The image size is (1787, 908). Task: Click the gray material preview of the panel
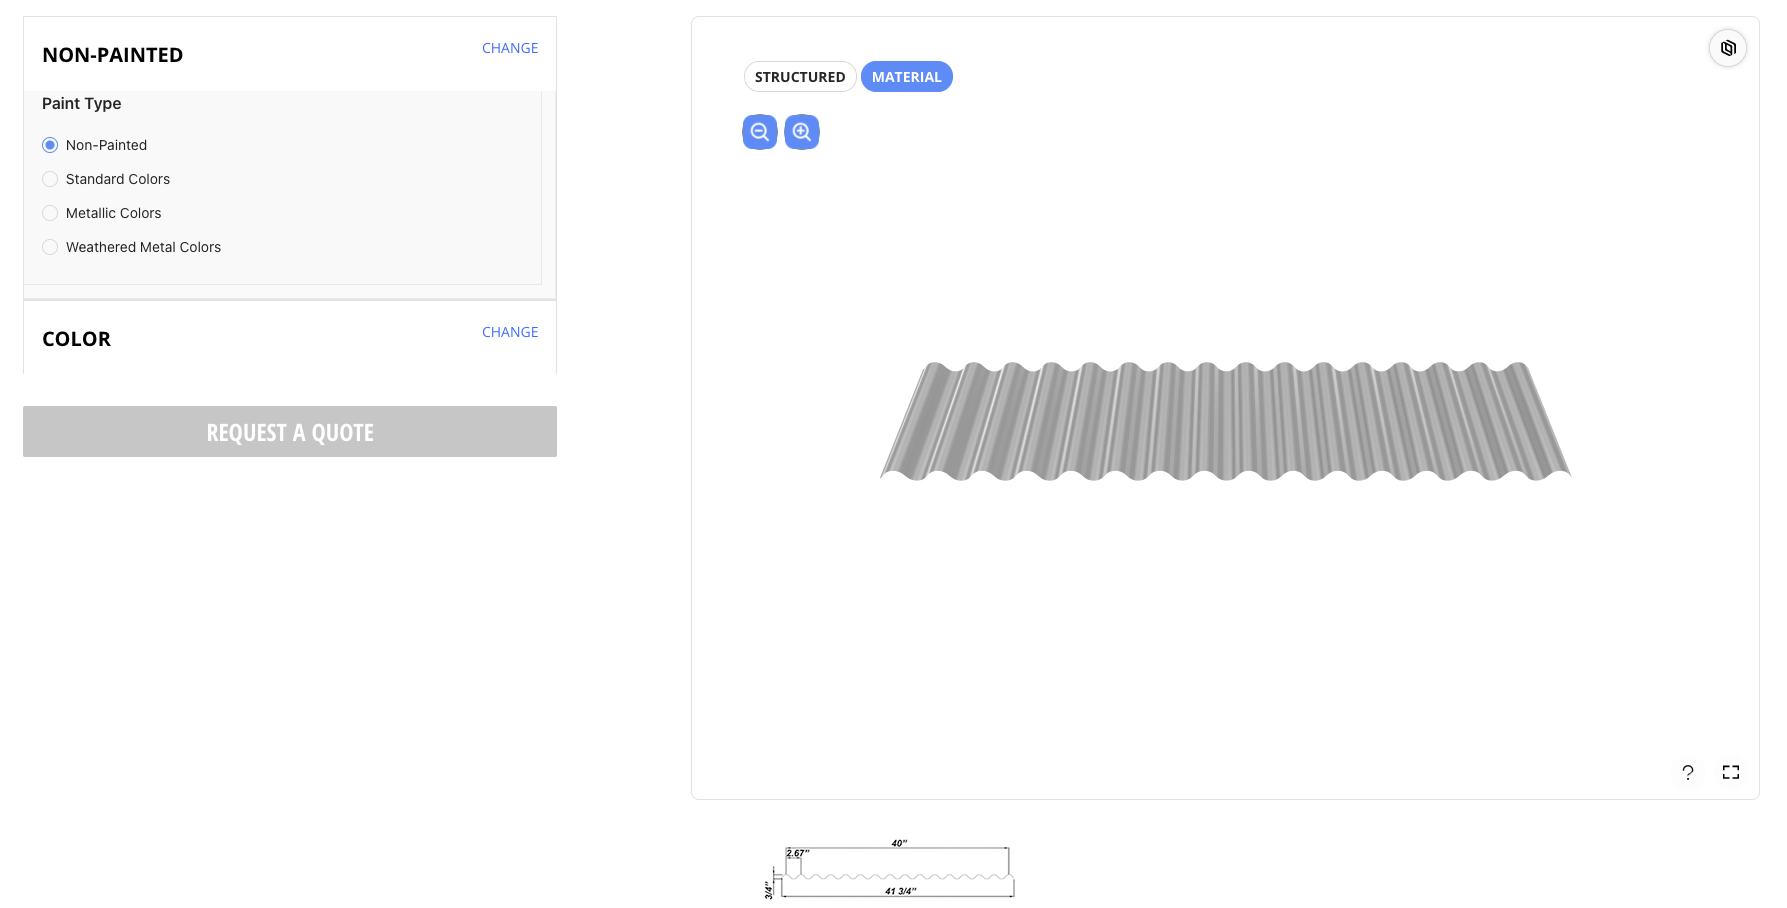pyautogui.click(x=1225, y=425)
